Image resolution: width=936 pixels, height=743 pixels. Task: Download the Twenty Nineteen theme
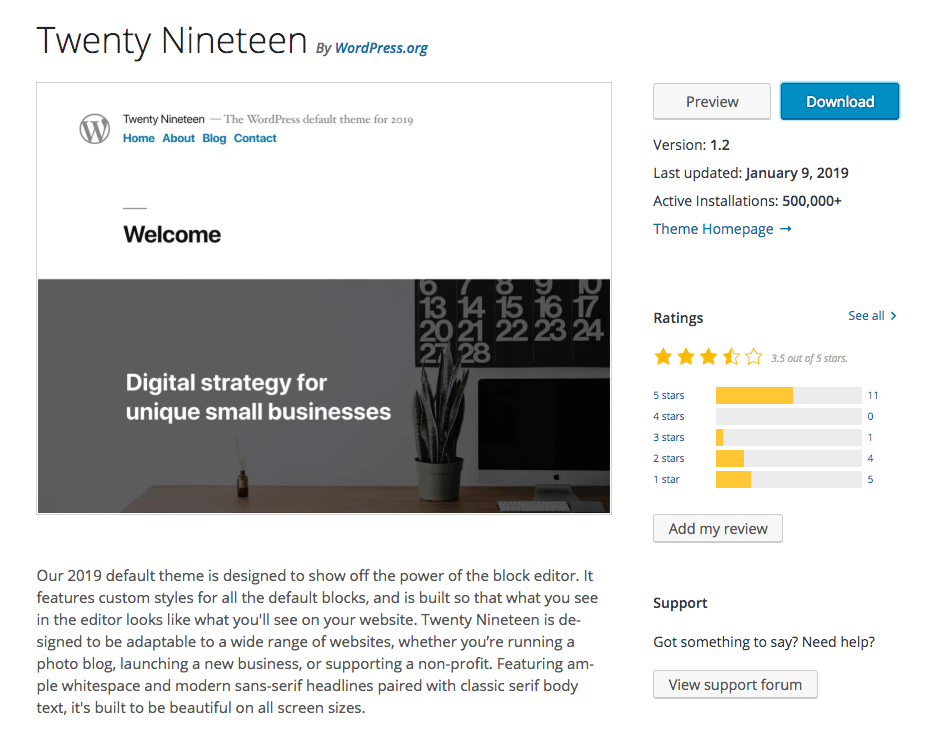click(x=839, y=101)
